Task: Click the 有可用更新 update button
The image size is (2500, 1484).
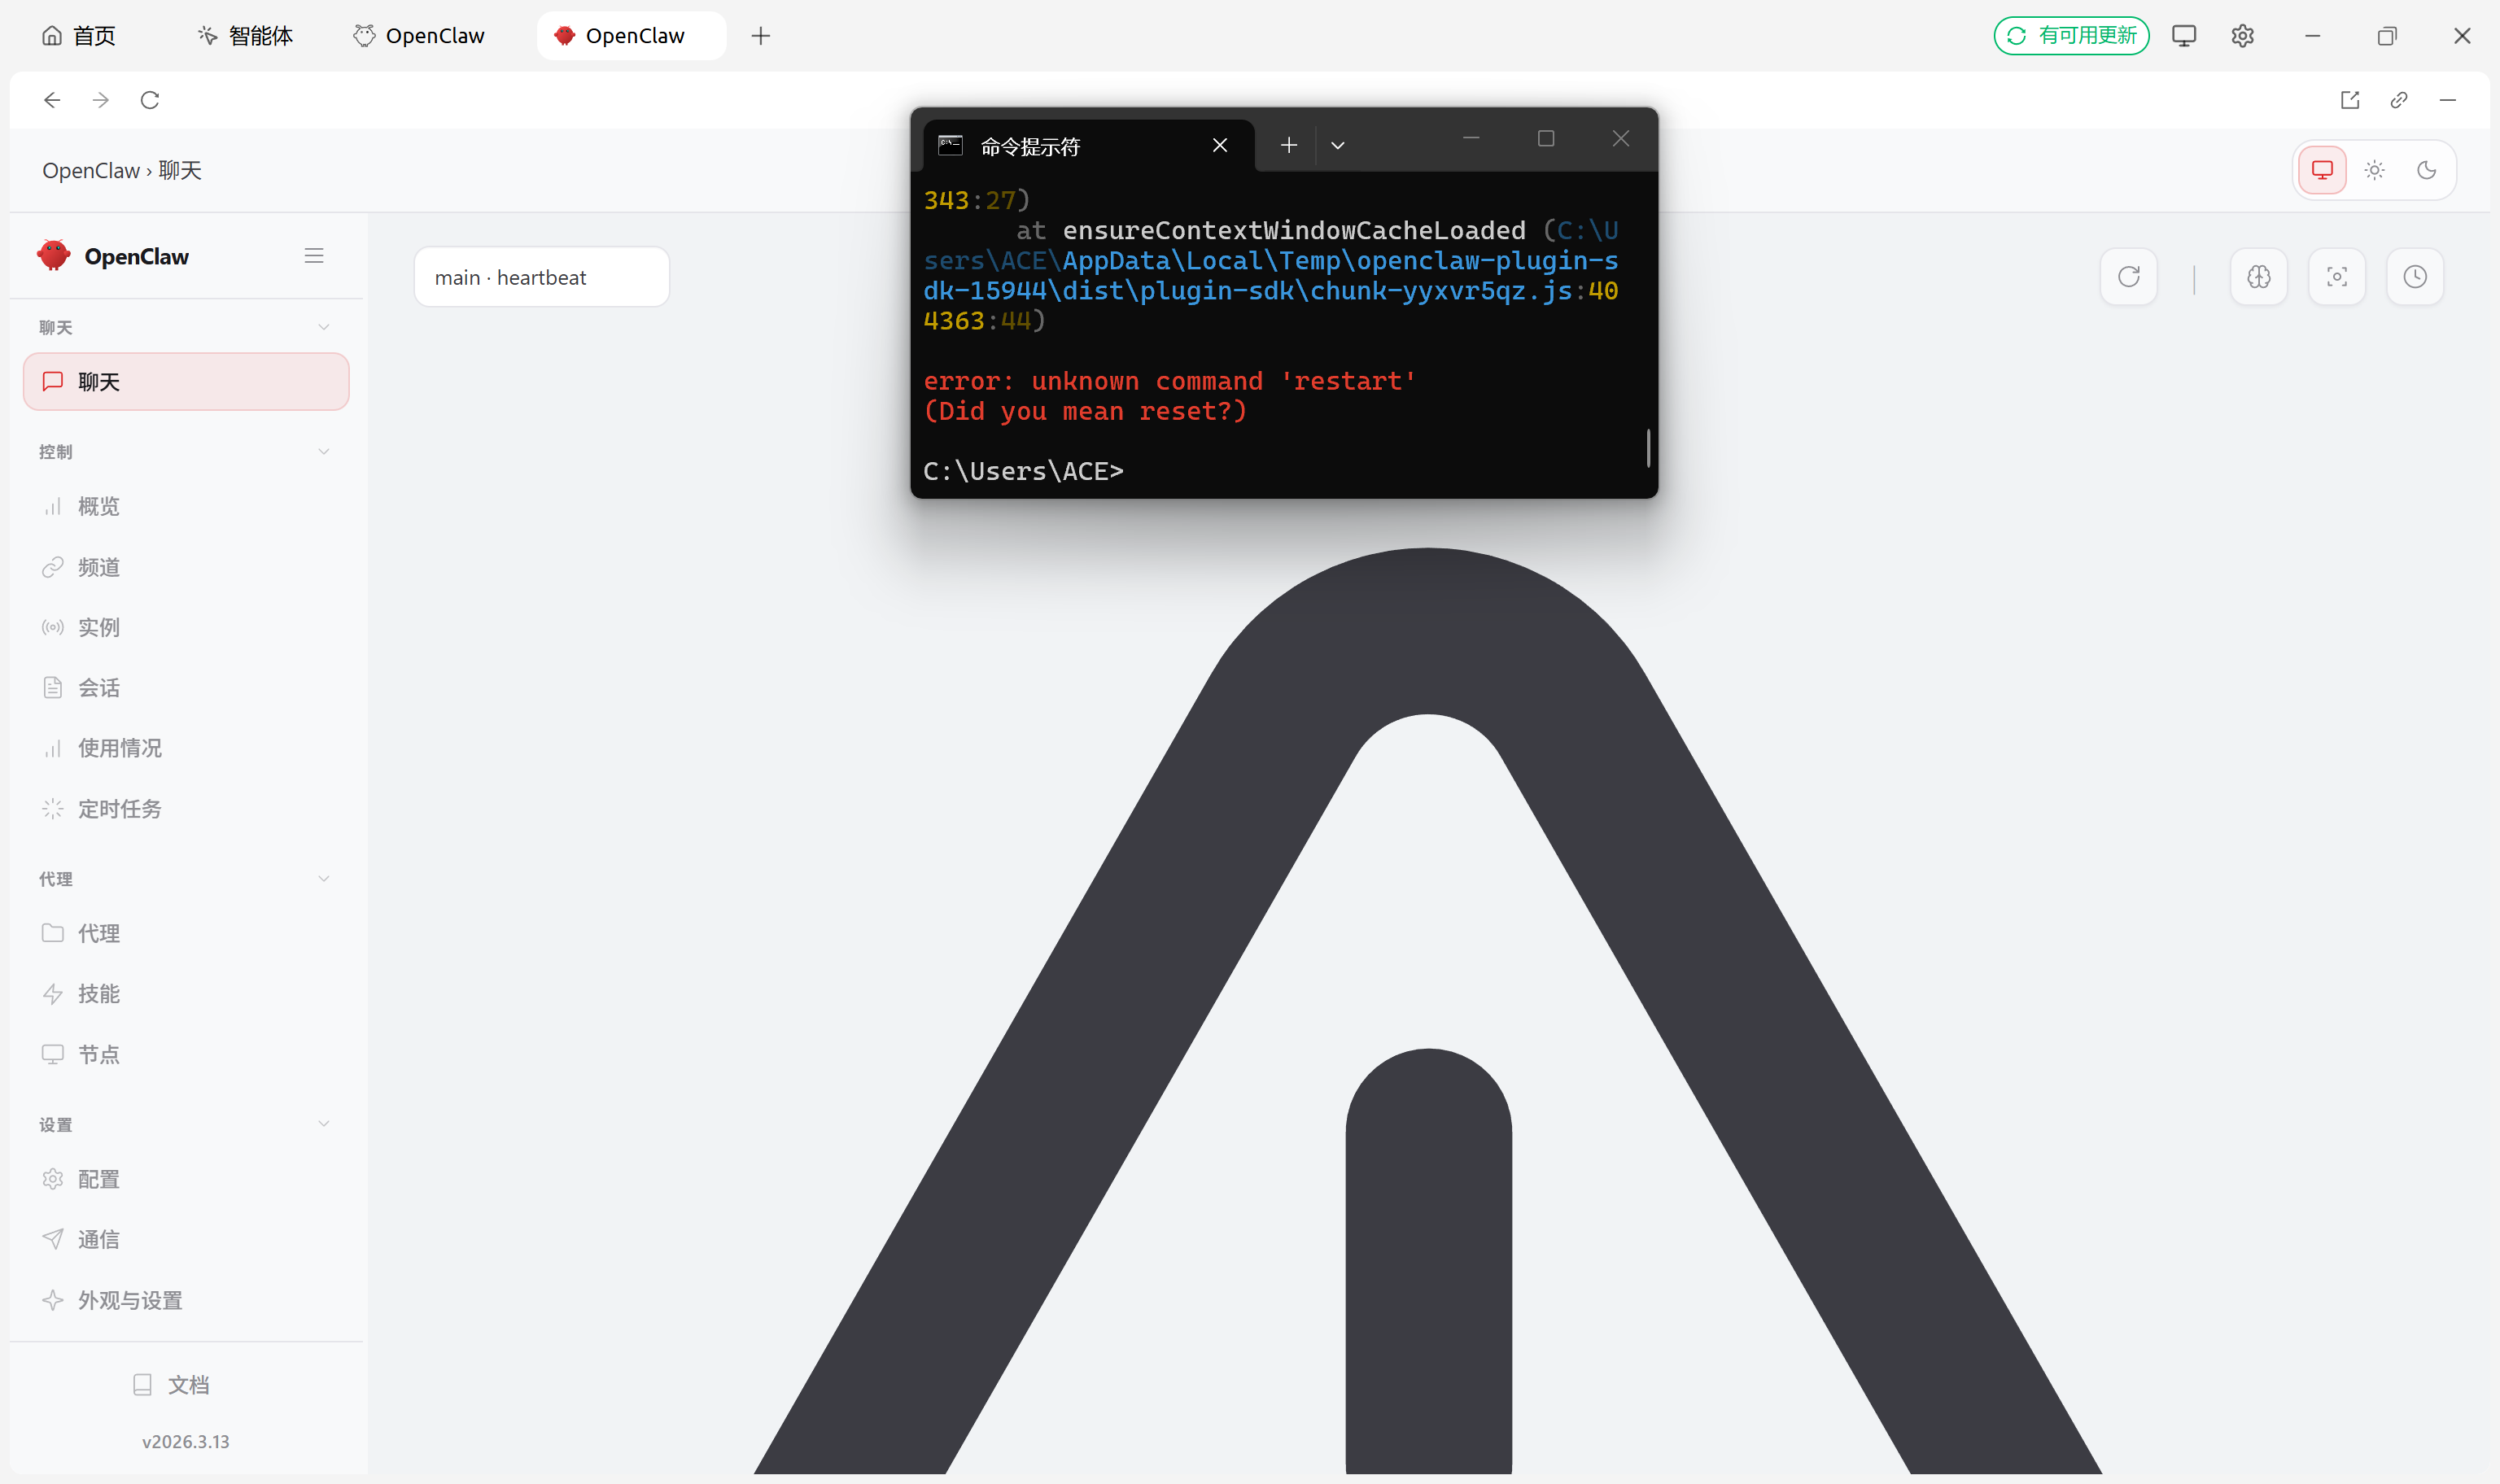Action: (2071, 36)
